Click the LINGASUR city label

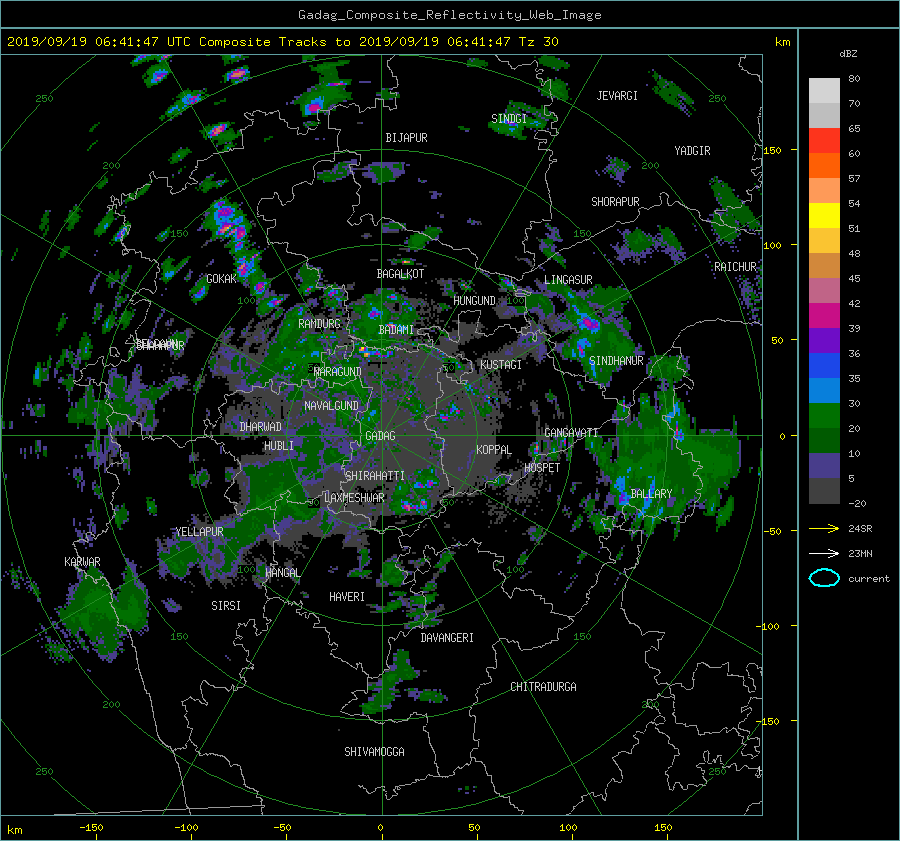click(x=568, y=280)
